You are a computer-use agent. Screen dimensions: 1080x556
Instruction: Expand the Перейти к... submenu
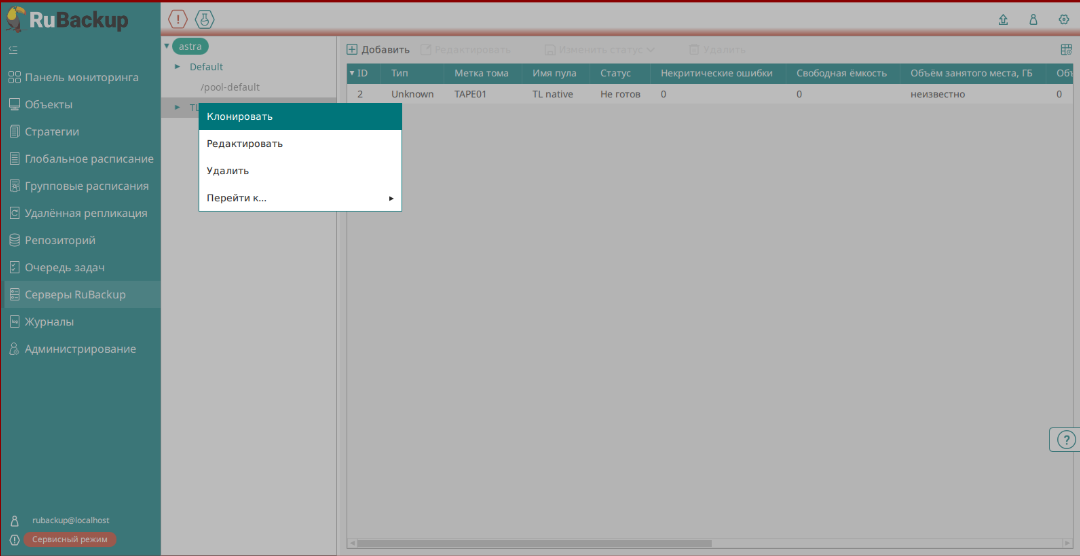(300, 198)
